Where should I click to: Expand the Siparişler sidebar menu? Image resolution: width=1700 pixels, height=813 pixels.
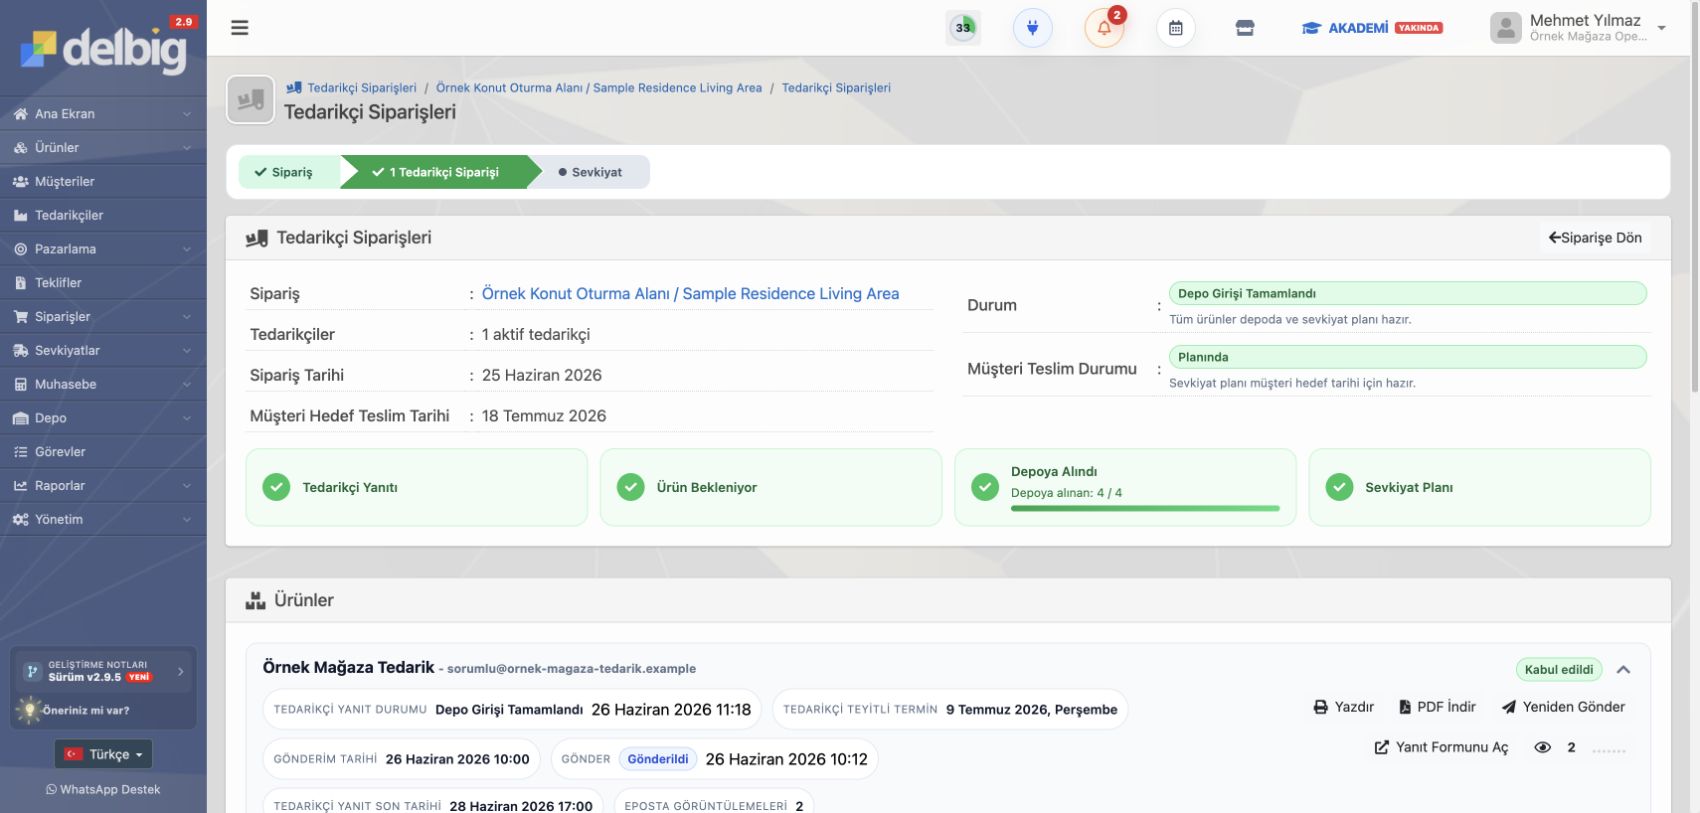click(x=103, y=316)
